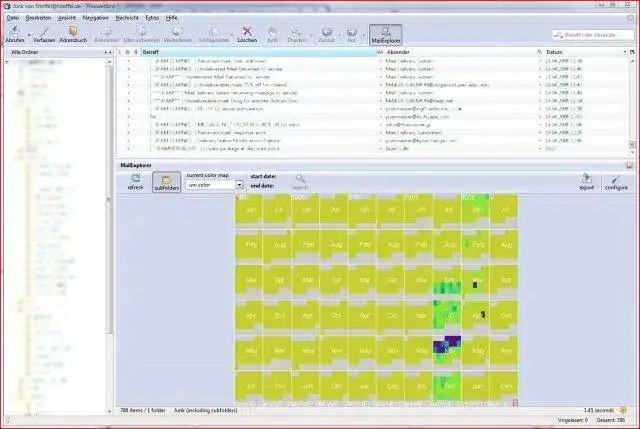This screenshot has width=640, height=429.
Task: Click the Weiterleiten forward icon
Action: coord(178,34)
